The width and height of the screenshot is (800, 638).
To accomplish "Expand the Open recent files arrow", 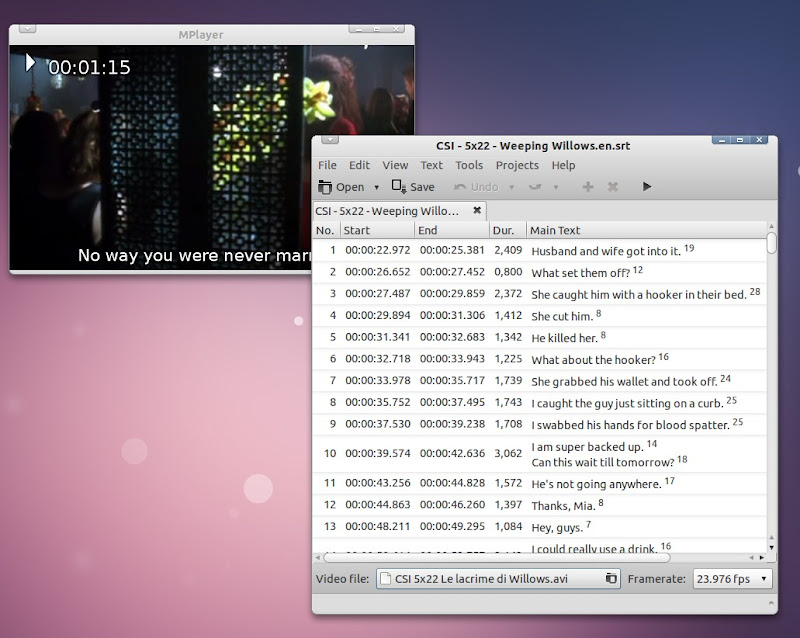I will [377, 187].
